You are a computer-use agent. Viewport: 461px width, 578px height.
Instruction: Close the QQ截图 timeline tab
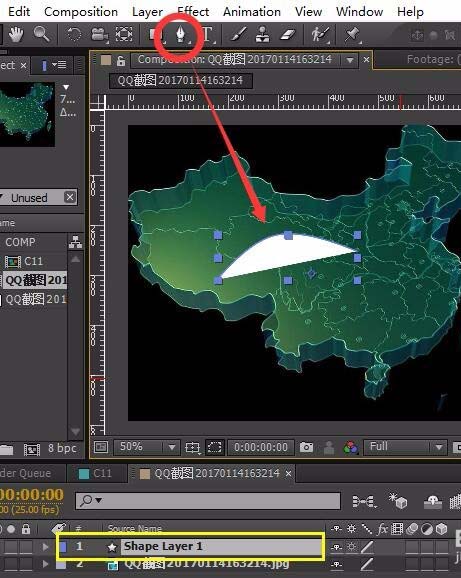(x=288, y=473)
